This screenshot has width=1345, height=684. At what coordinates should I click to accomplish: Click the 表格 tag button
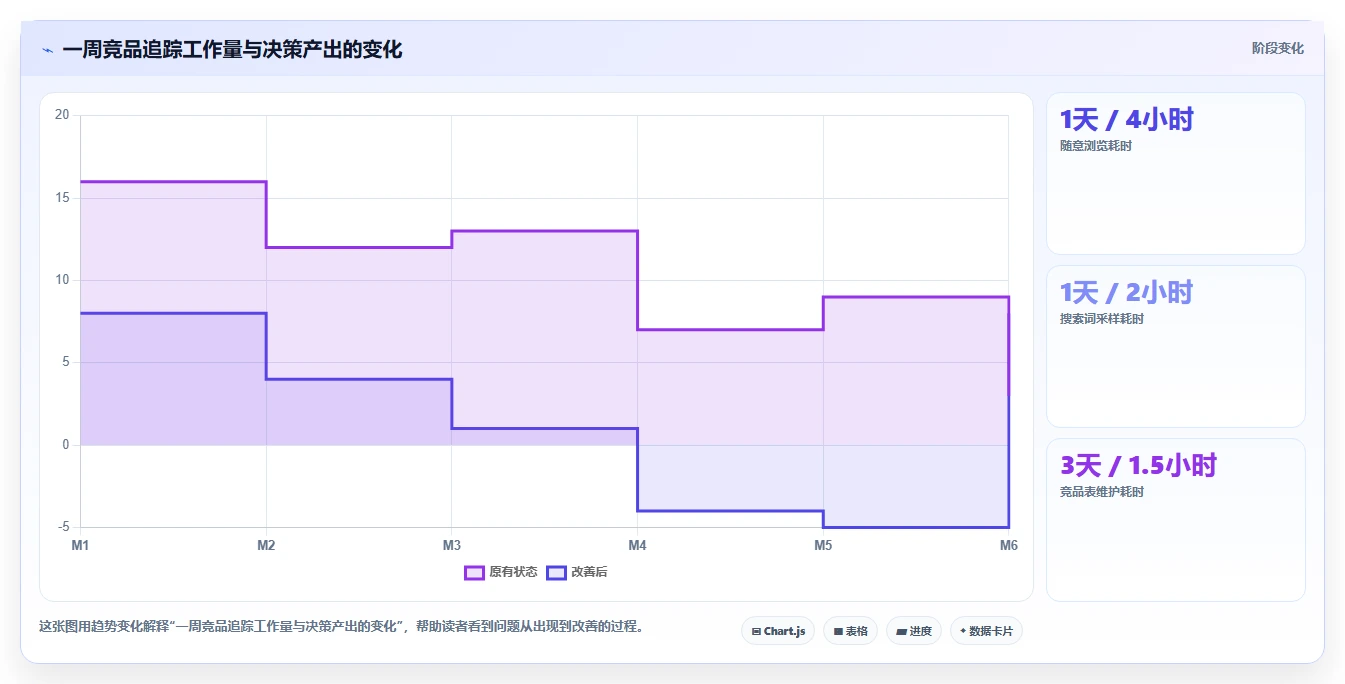(x=850, y=631)
